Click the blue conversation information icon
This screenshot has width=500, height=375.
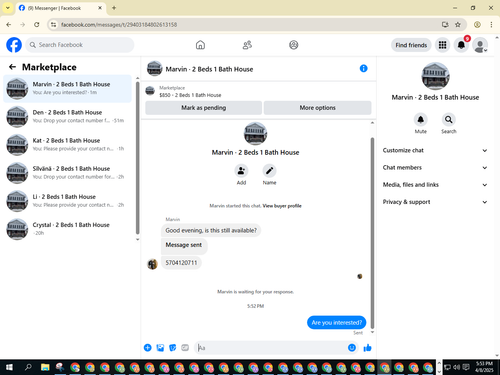click(363, 68)
